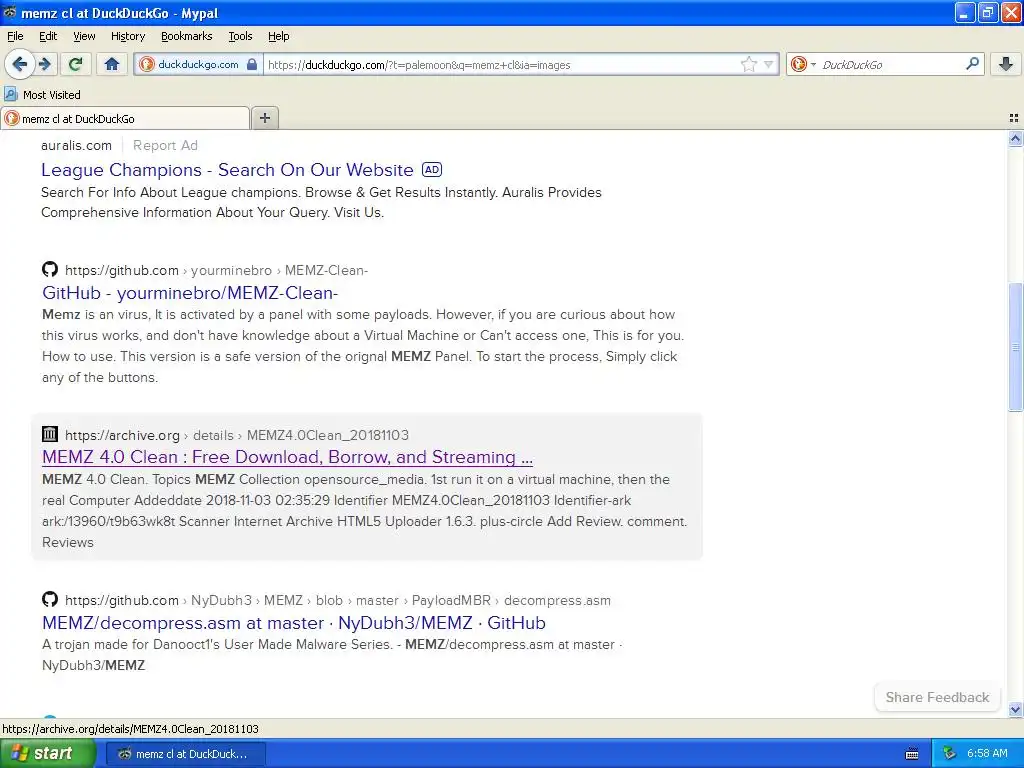Click the 'A trojan made for Danooct1's' snippet

pos(332,655)
